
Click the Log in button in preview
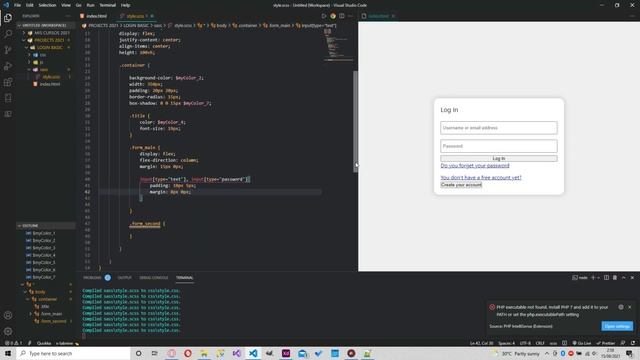[x=499, y=158]
